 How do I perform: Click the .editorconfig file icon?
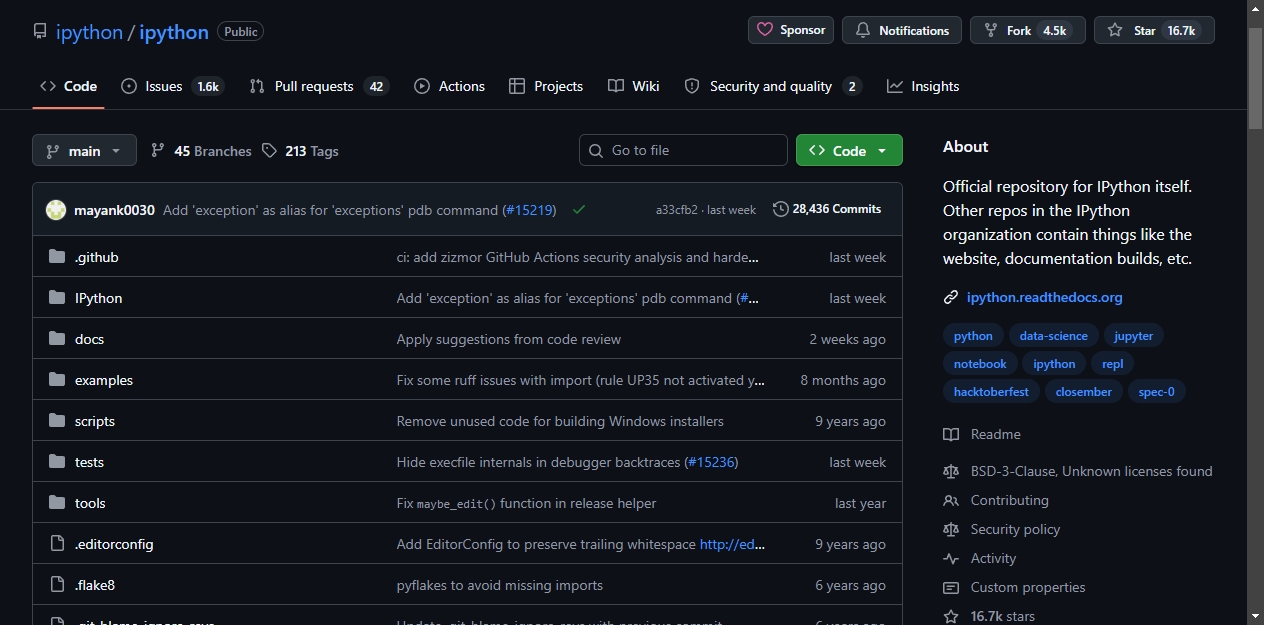57,544
